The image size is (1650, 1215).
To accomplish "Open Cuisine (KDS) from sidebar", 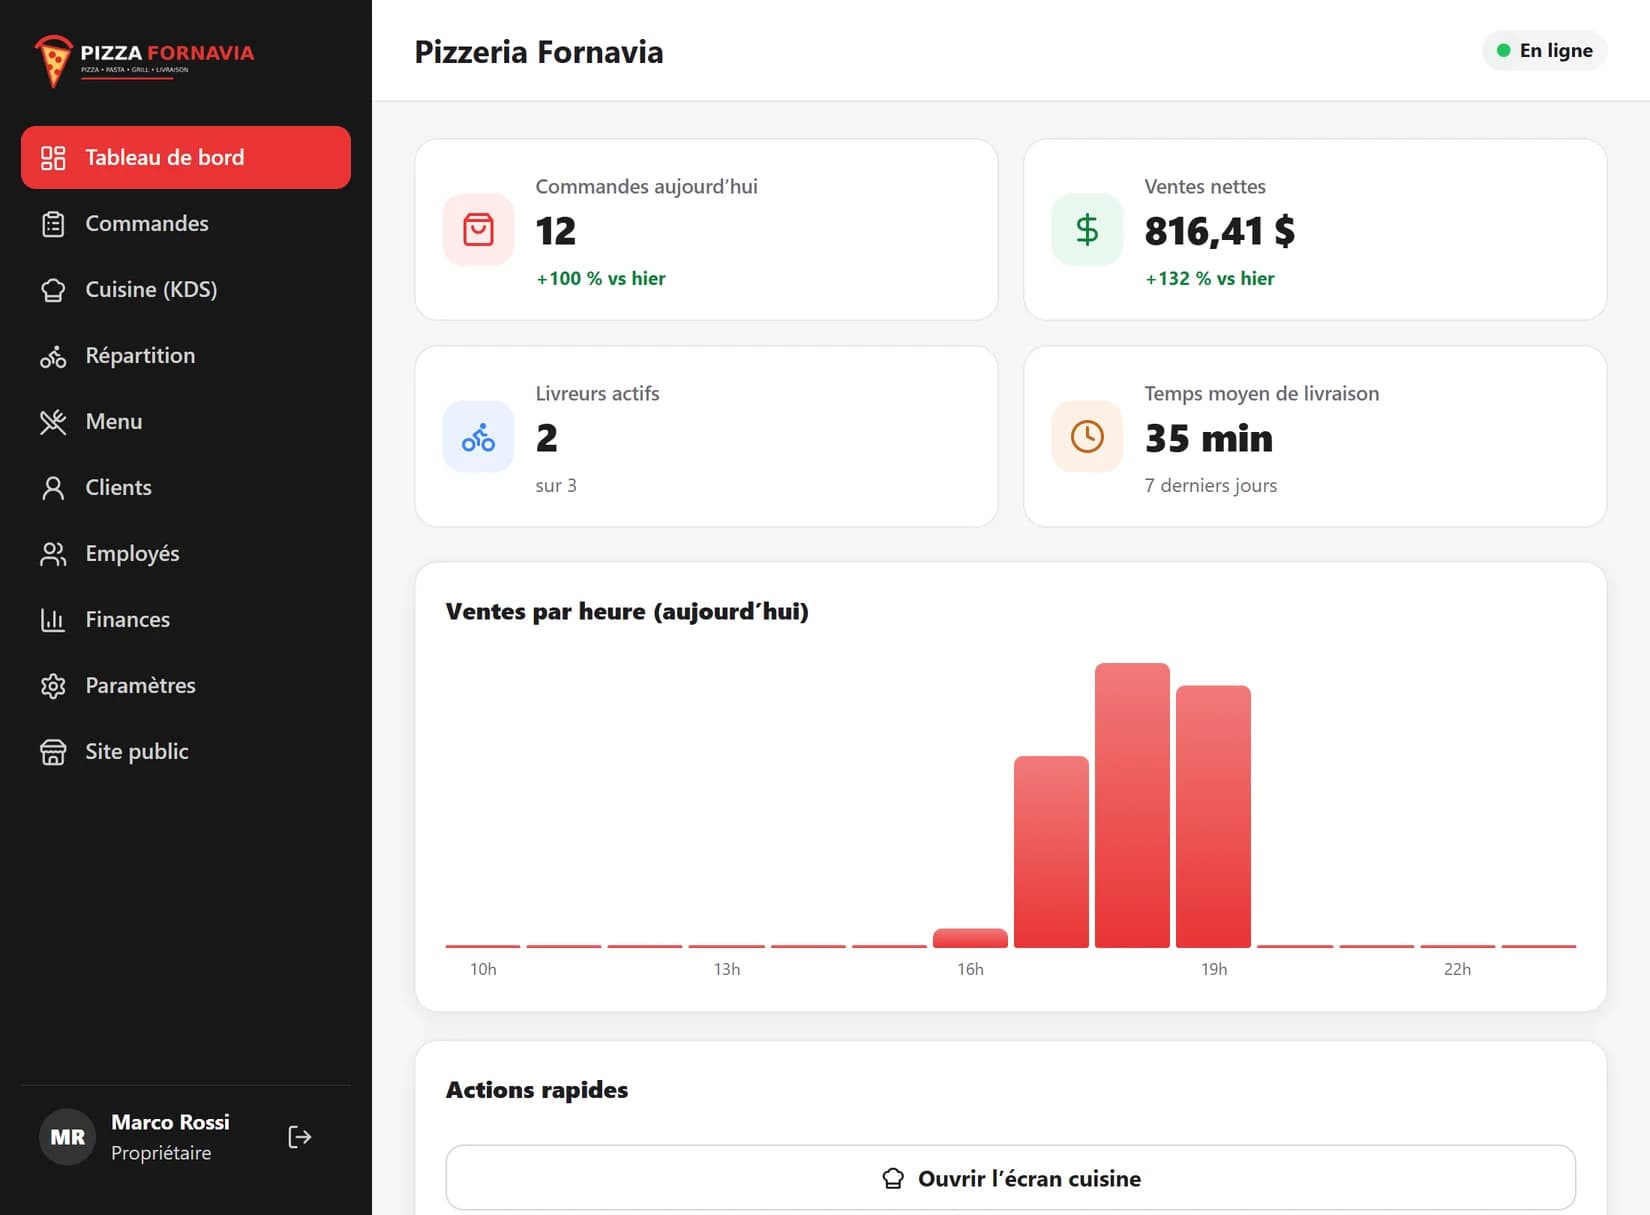I will click(x=186, y=289).
